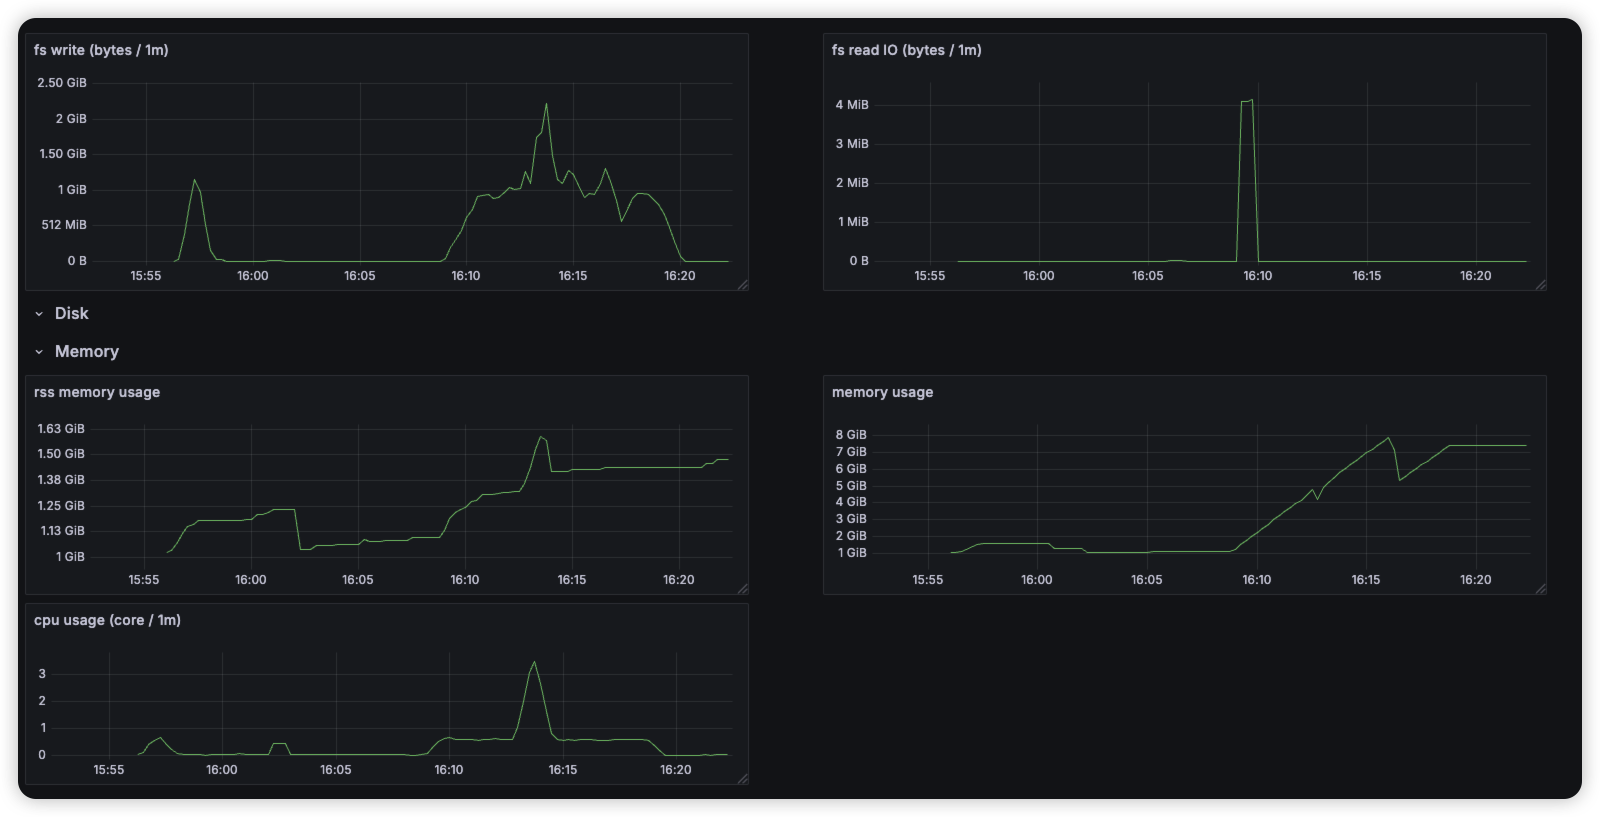Open the memory usage panel title menu
The height and width of the screenshot is (817, 1600).
point(882,392)
